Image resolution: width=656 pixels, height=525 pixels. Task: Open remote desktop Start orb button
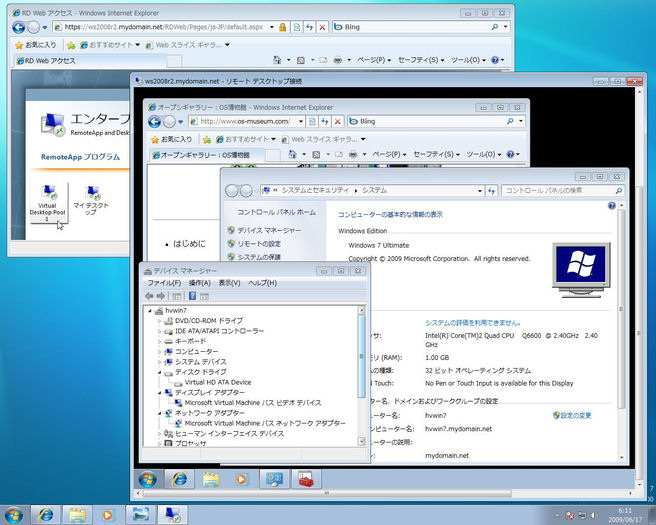tap(148, 479)
